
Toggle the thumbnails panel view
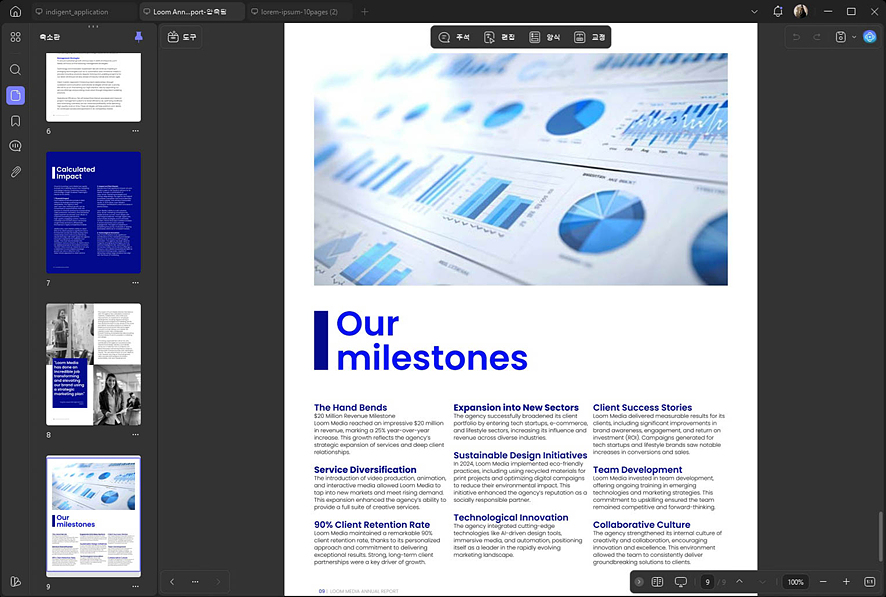coord(15,95)
